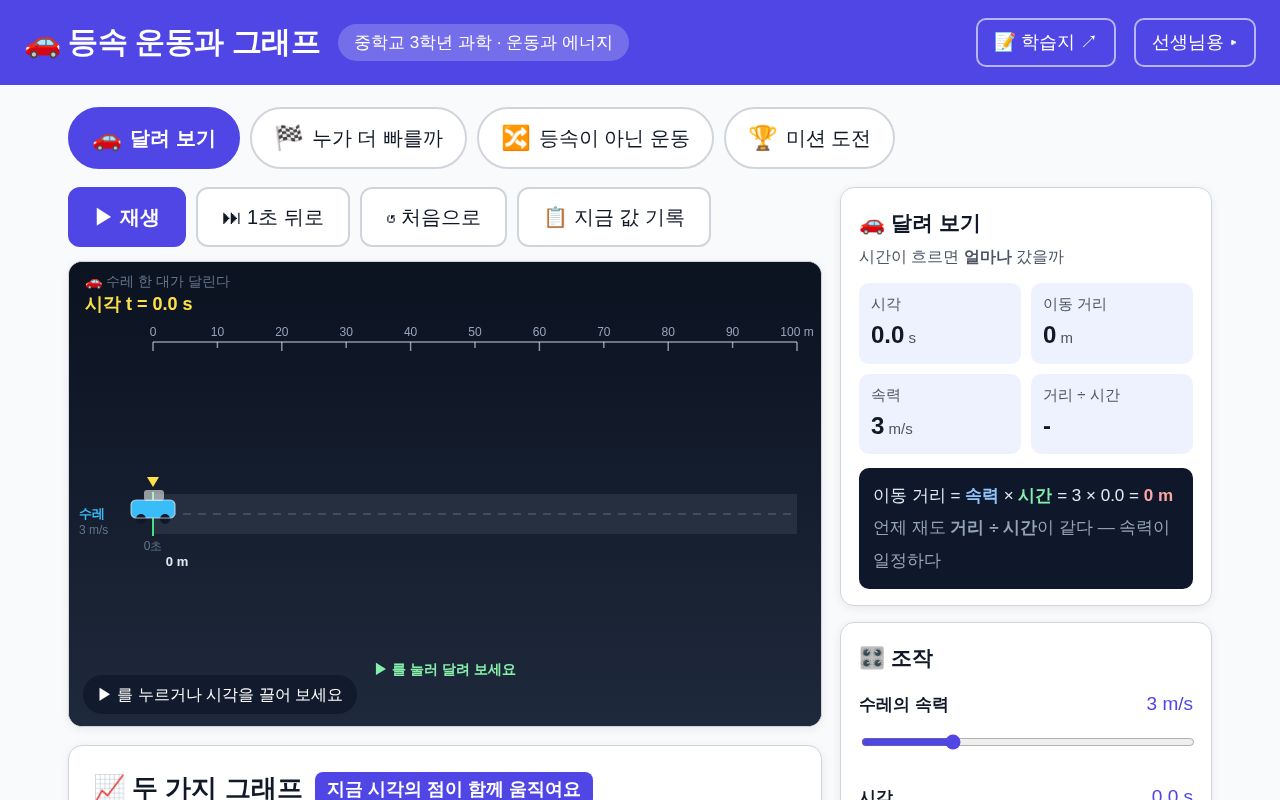Select the 달려 보기 tab
Viewport: 1280px width, 800px height.
pos(154,138)
